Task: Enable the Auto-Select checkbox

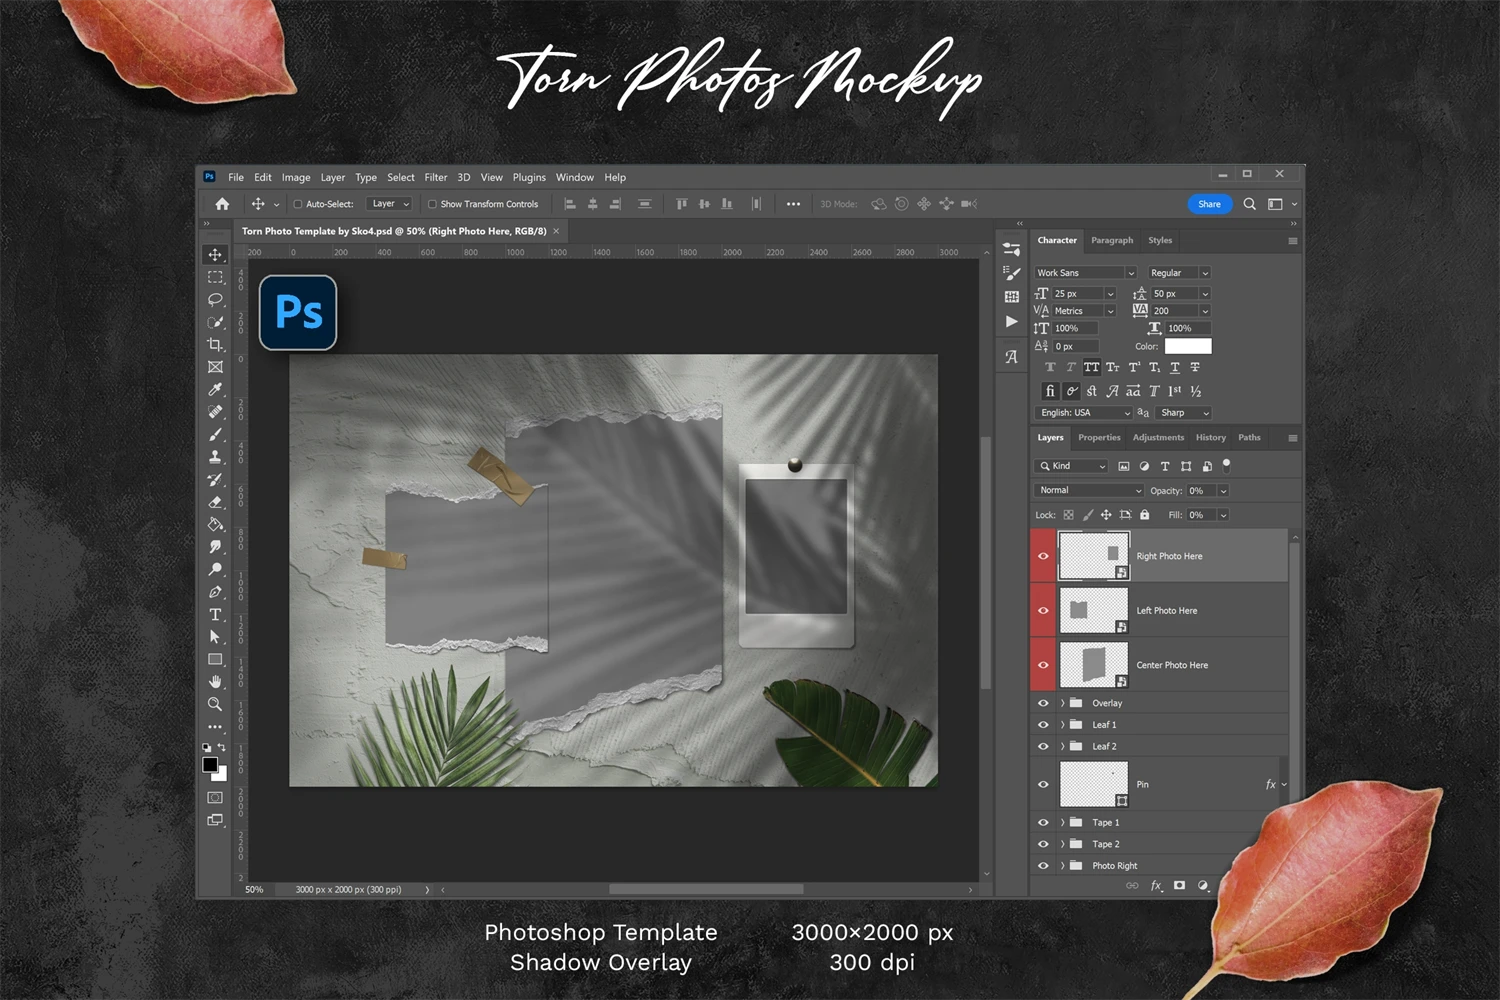Action: tap(298, 204)
